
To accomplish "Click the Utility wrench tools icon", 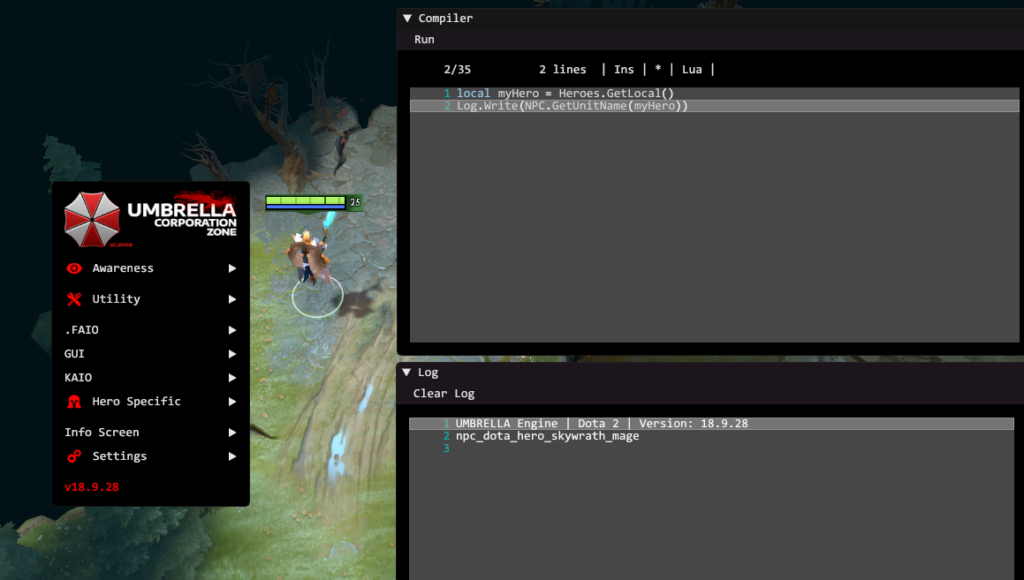I will [x=73, y=299].
